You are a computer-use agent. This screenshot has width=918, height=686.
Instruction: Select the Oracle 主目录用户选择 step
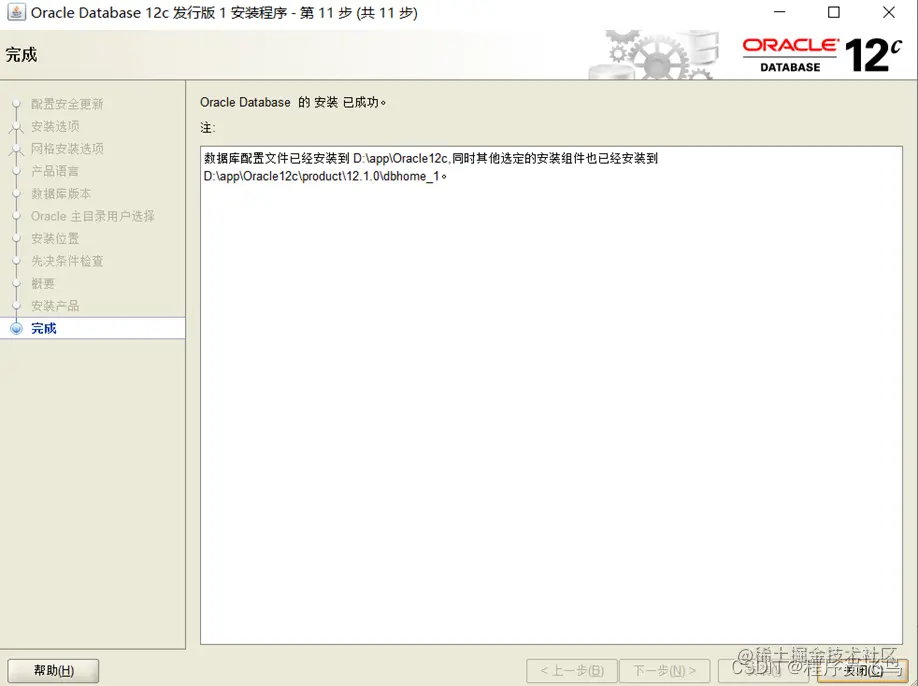tap(93, 216)
